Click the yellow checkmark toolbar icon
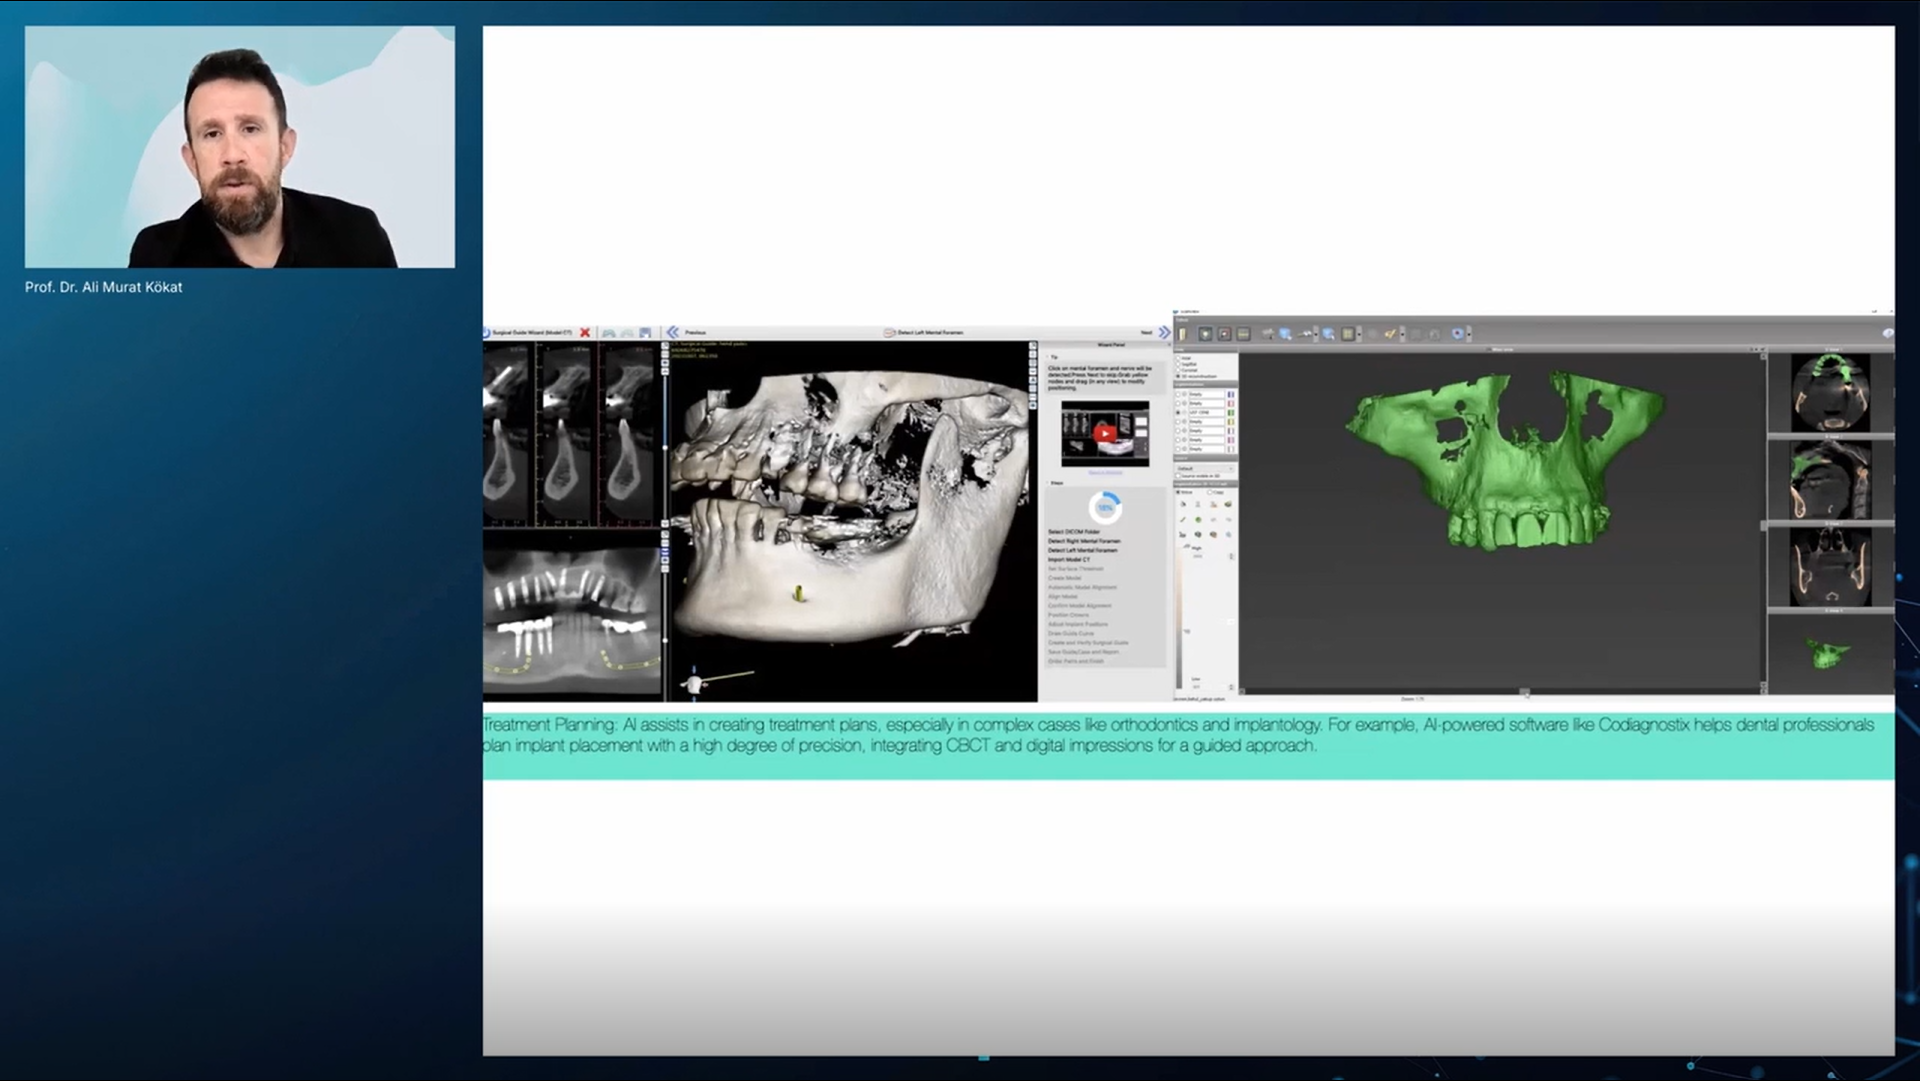The image size is (1920, 1081). point(1390,334)
